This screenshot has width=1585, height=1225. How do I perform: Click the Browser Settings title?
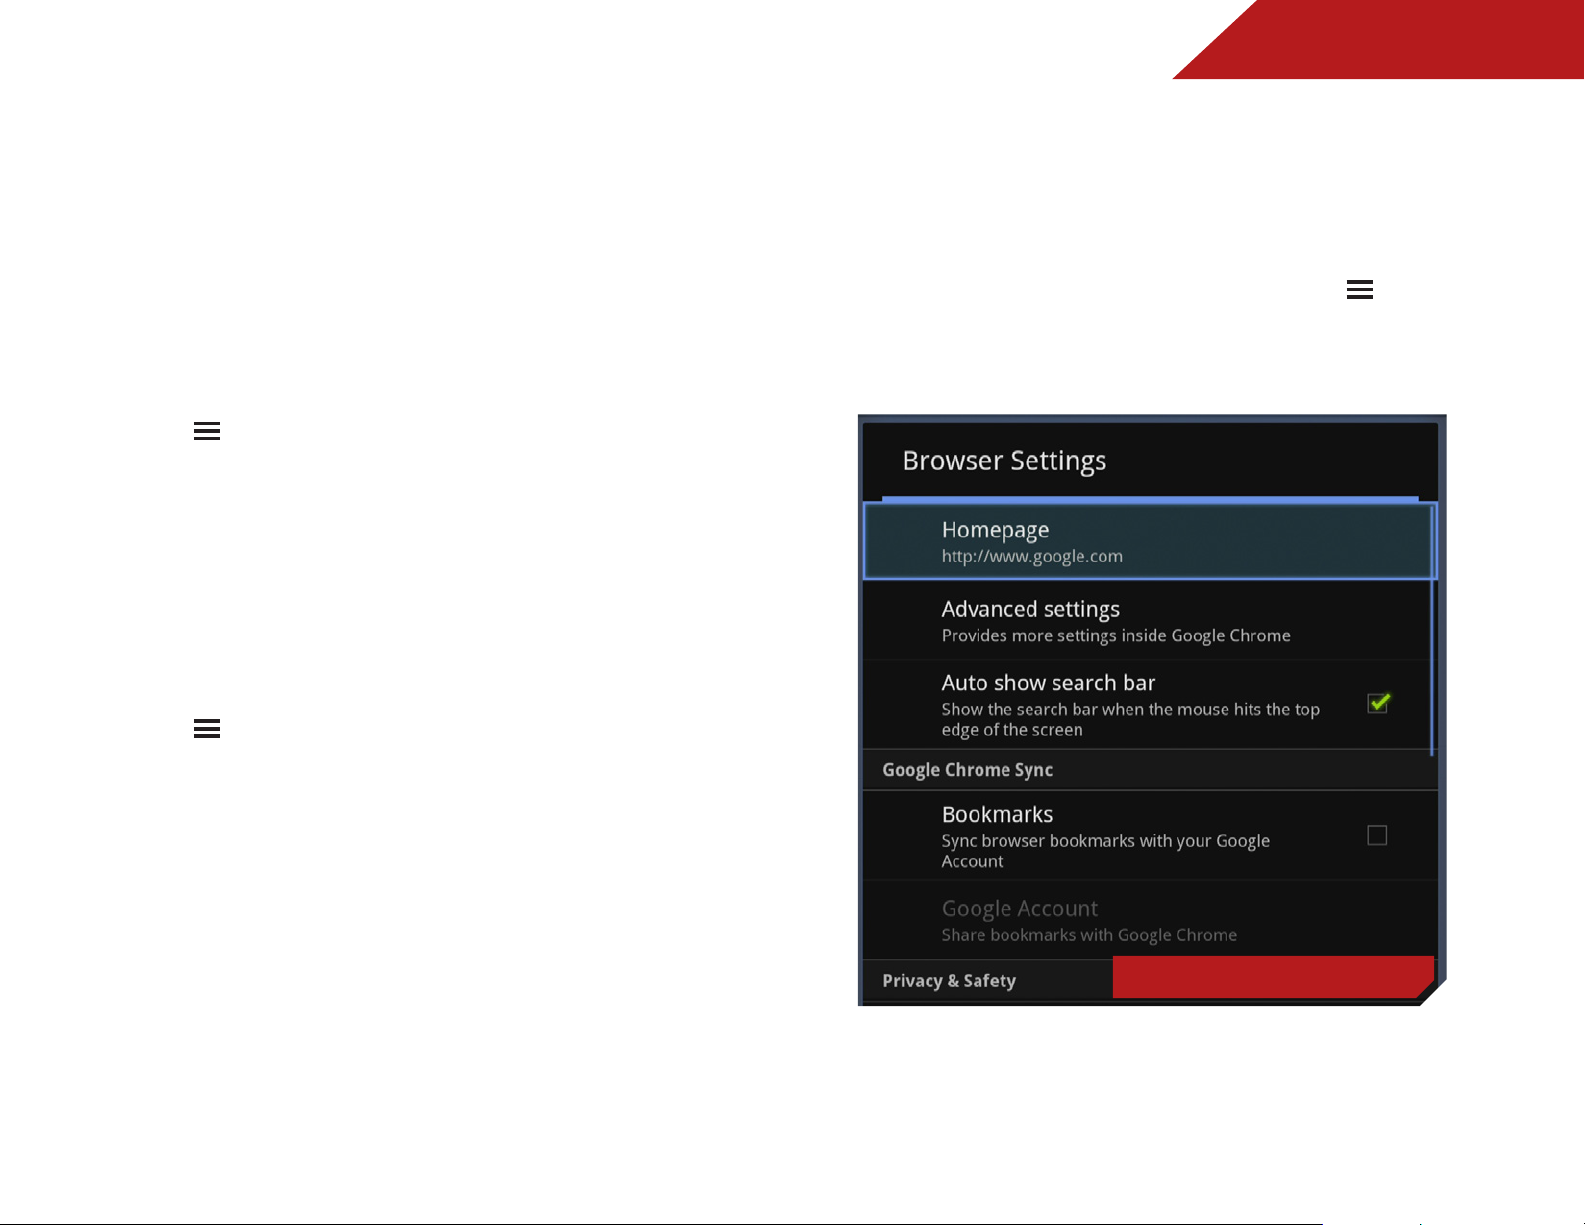[1004, 461]
